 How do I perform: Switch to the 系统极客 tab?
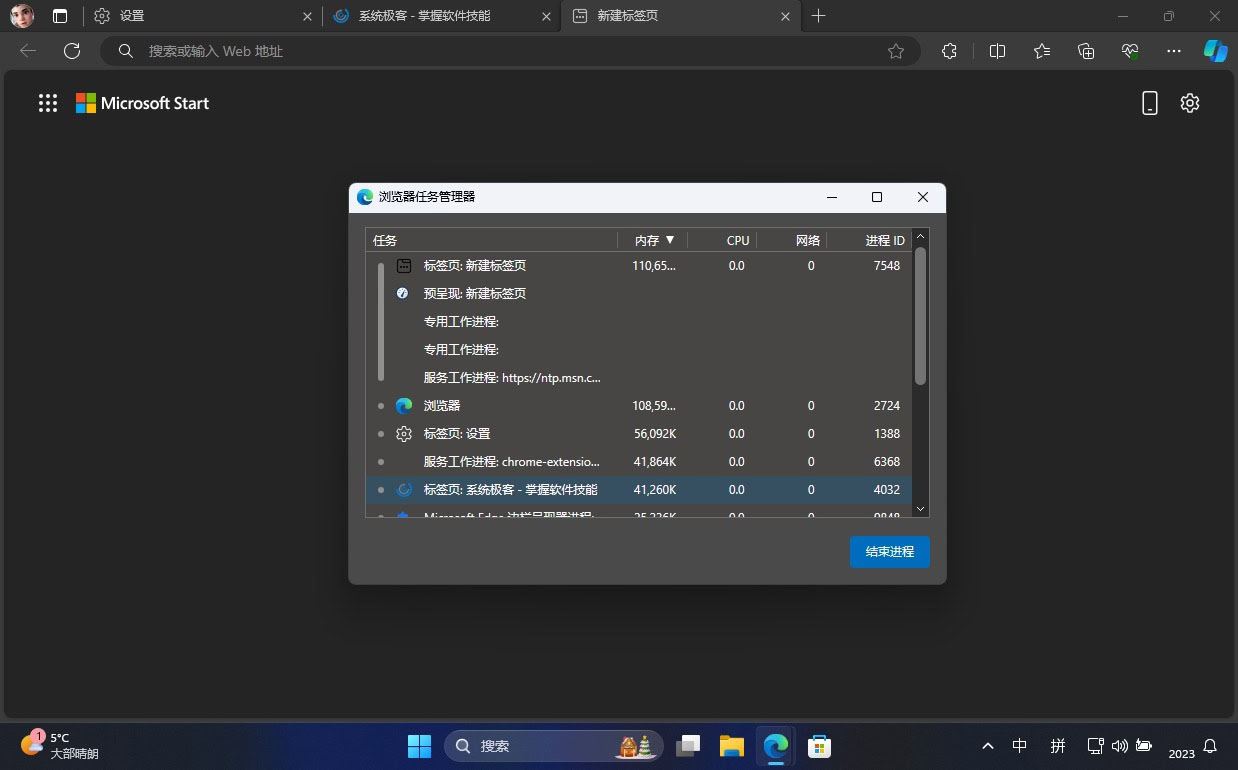point(442,16)
